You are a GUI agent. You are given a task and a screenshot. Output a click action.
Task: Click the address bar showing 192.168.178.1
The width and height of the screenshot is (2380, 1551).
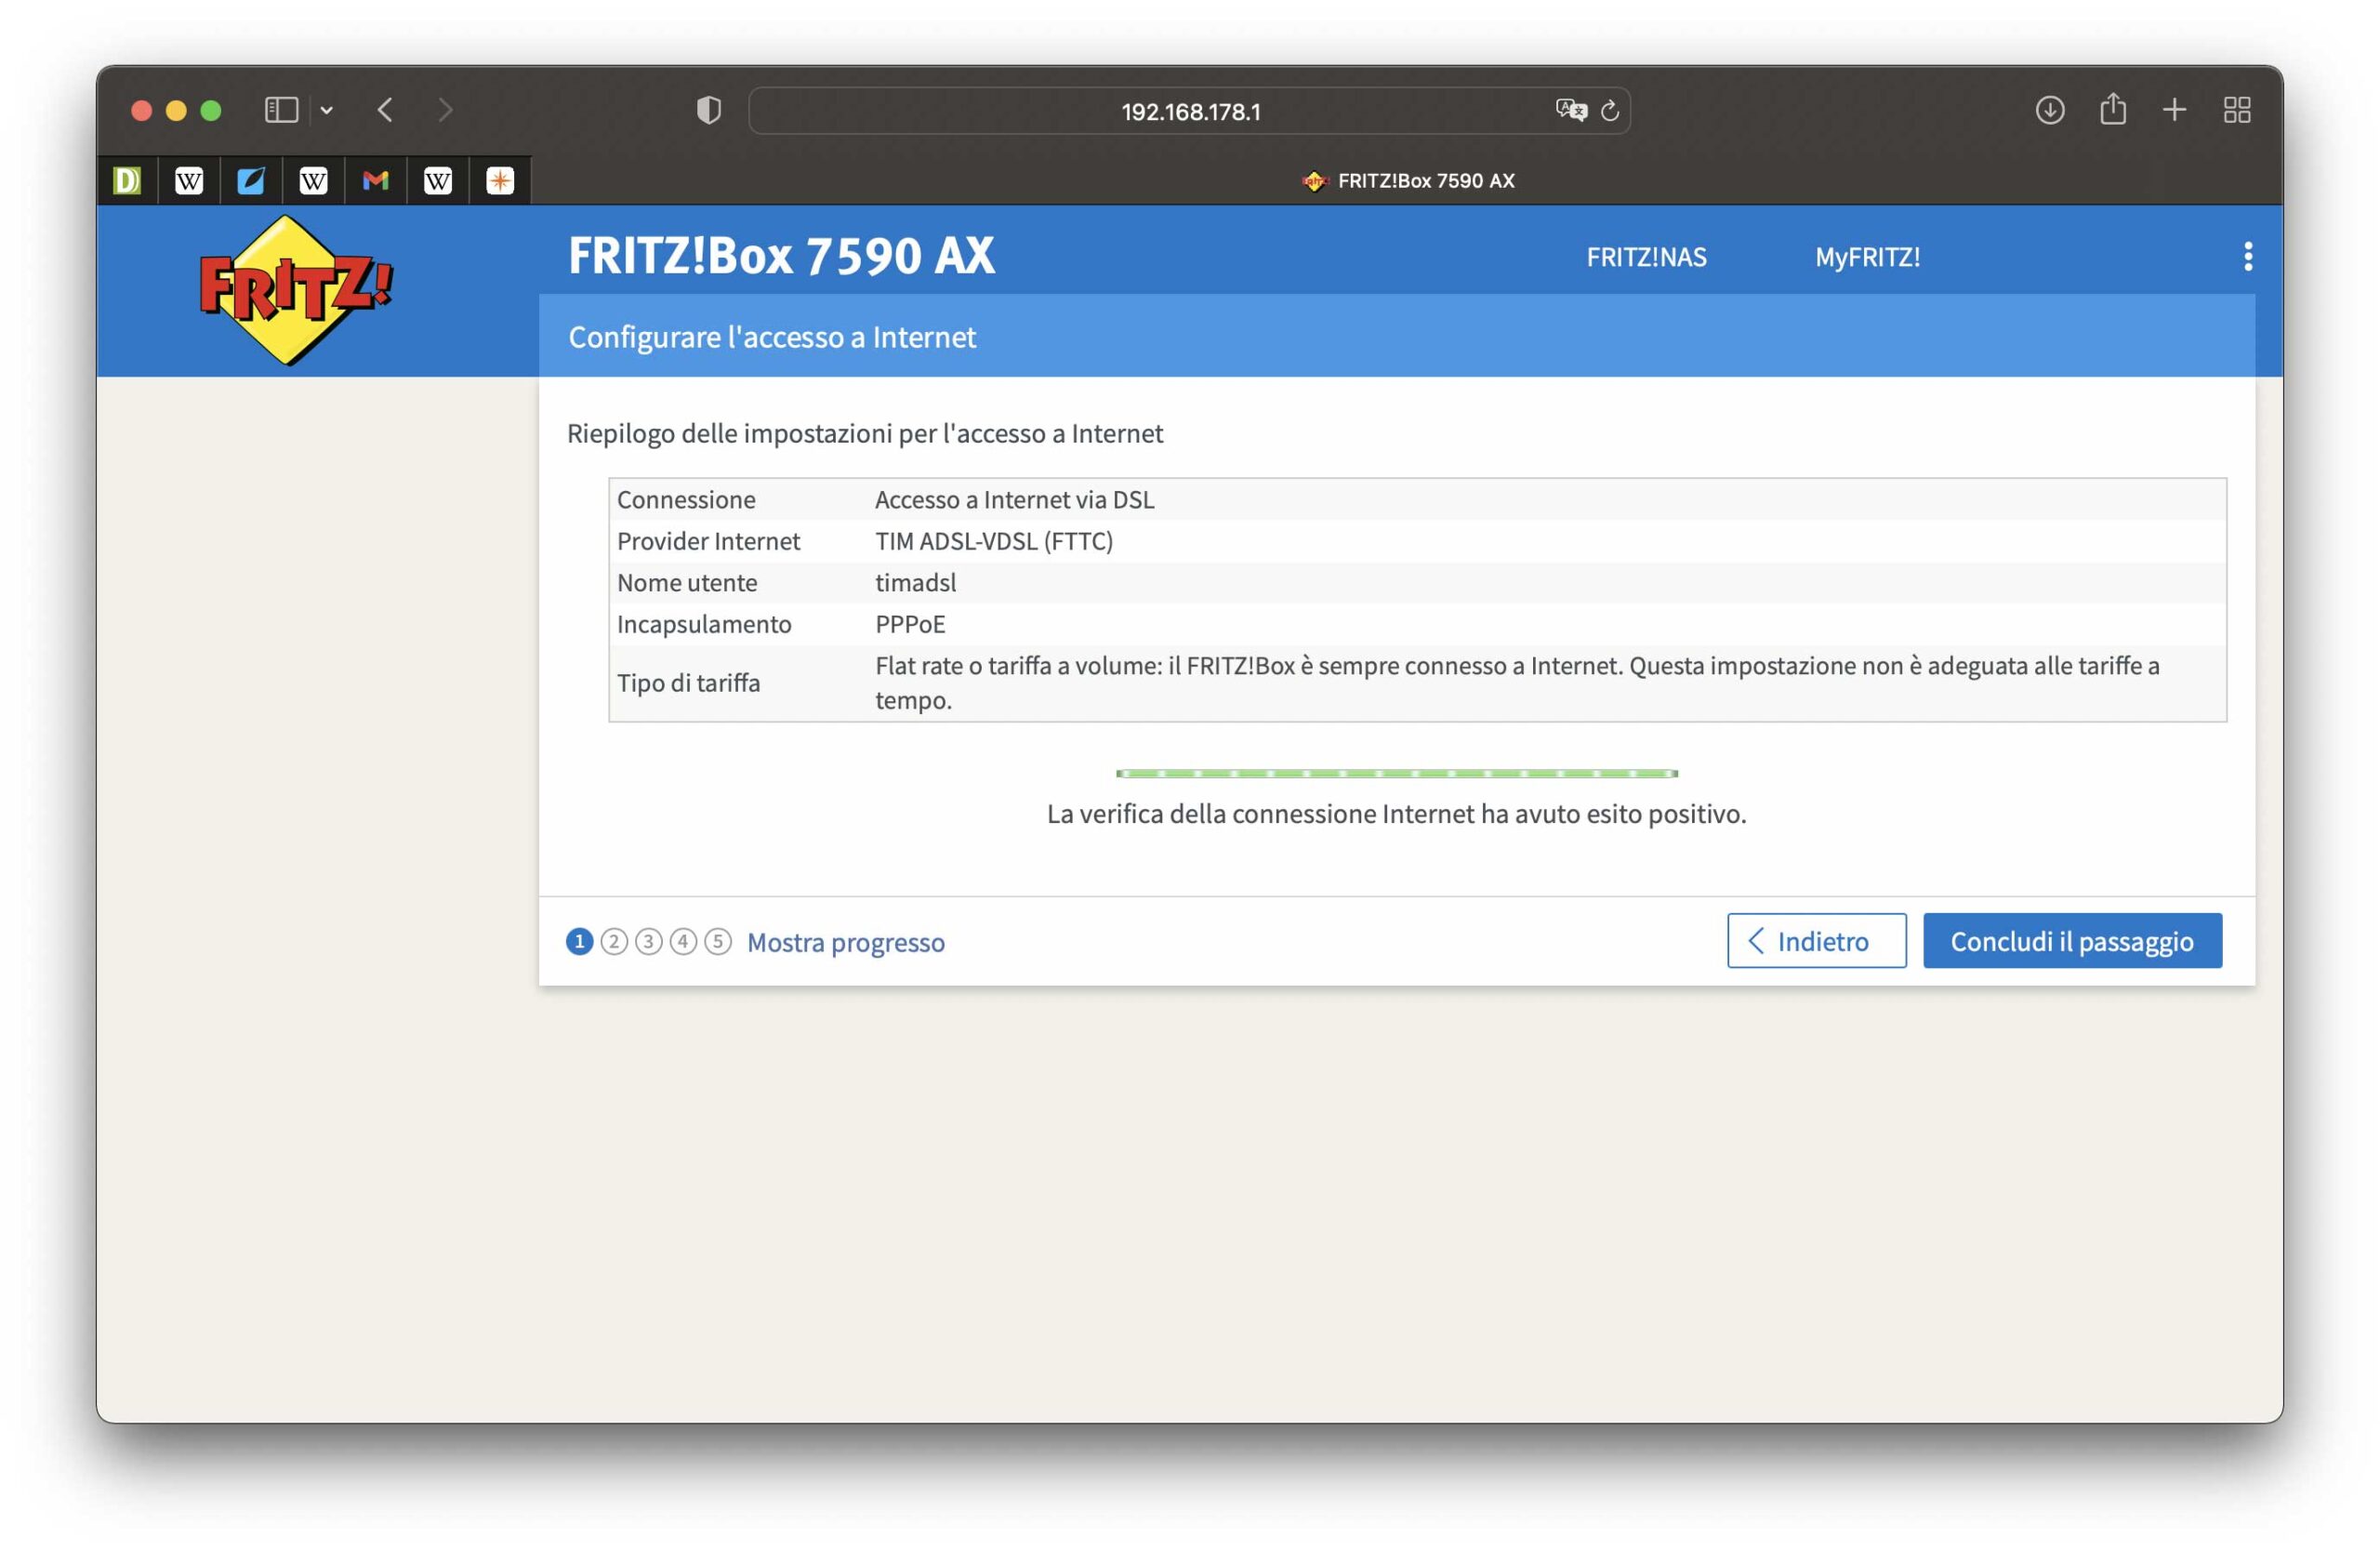tap(1189, 111)
